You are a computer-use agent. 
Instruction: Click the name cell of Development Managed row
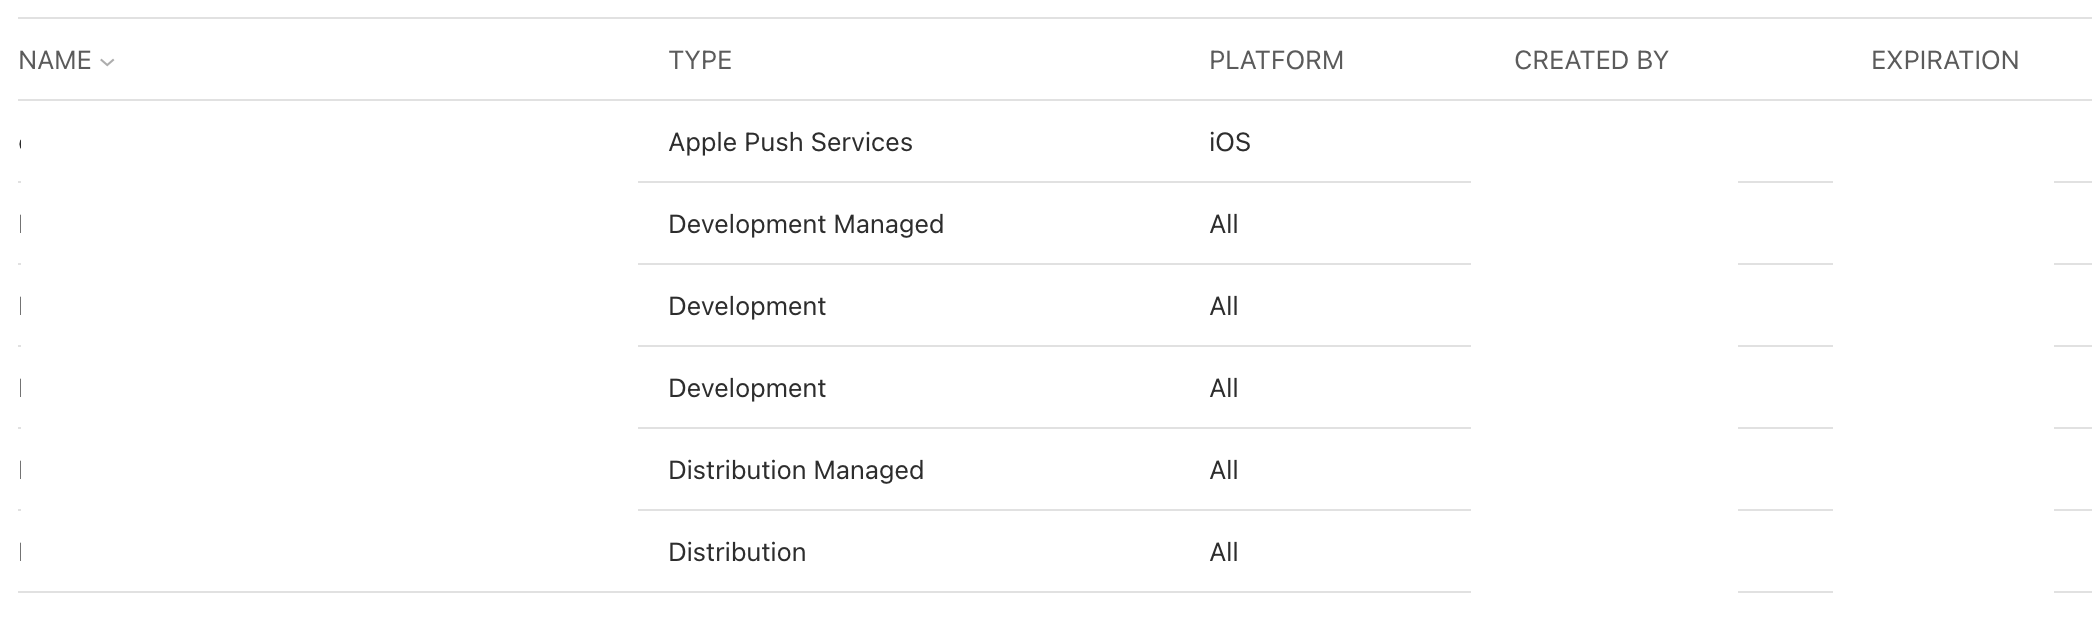pyautogui.click(x=328, y=224)
